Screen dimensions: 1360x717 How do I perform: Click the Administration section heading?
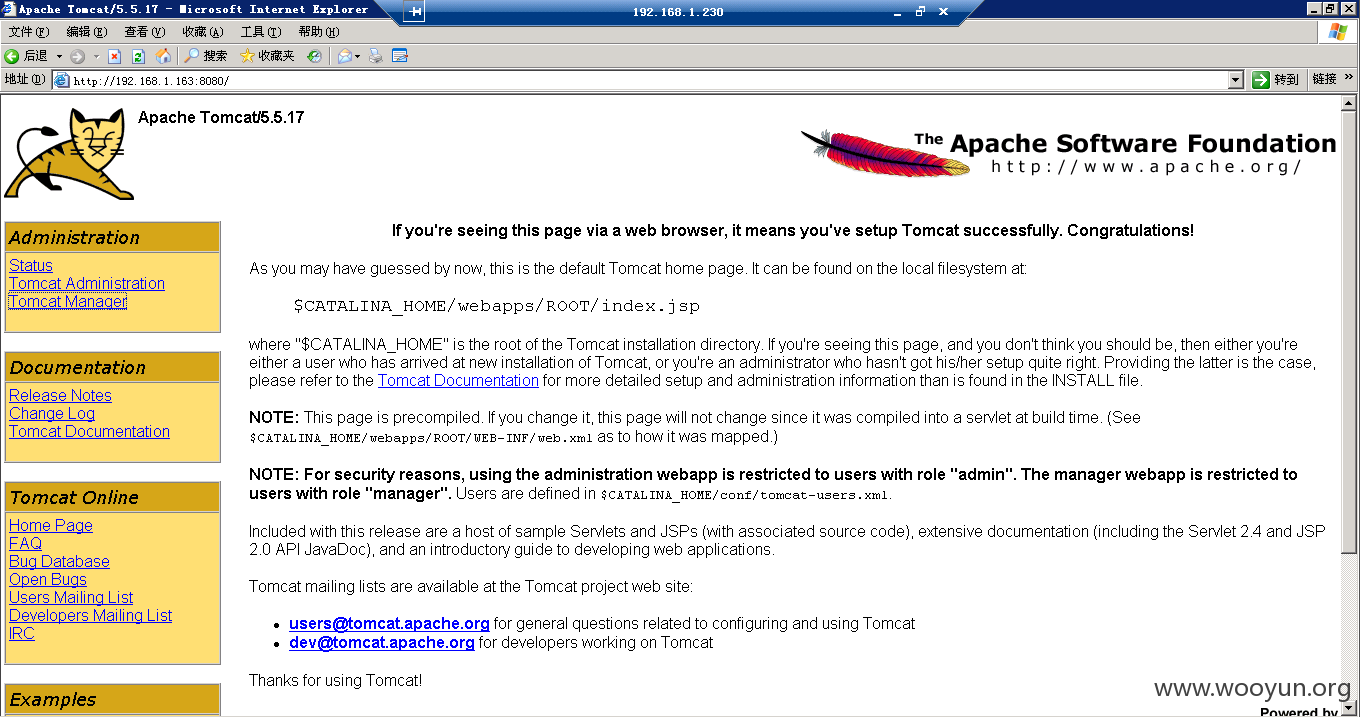click(x=112, y=237)
